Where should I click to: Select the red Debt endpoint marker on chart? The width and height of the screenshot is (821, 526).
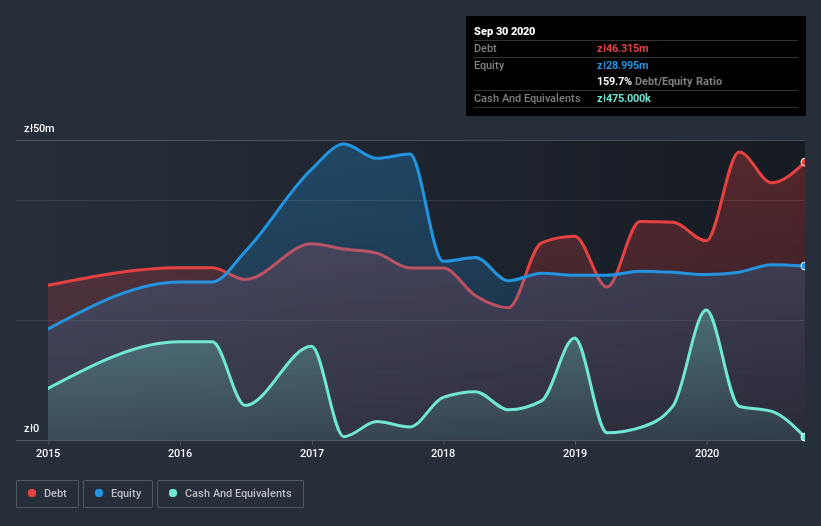click(804, 162)
